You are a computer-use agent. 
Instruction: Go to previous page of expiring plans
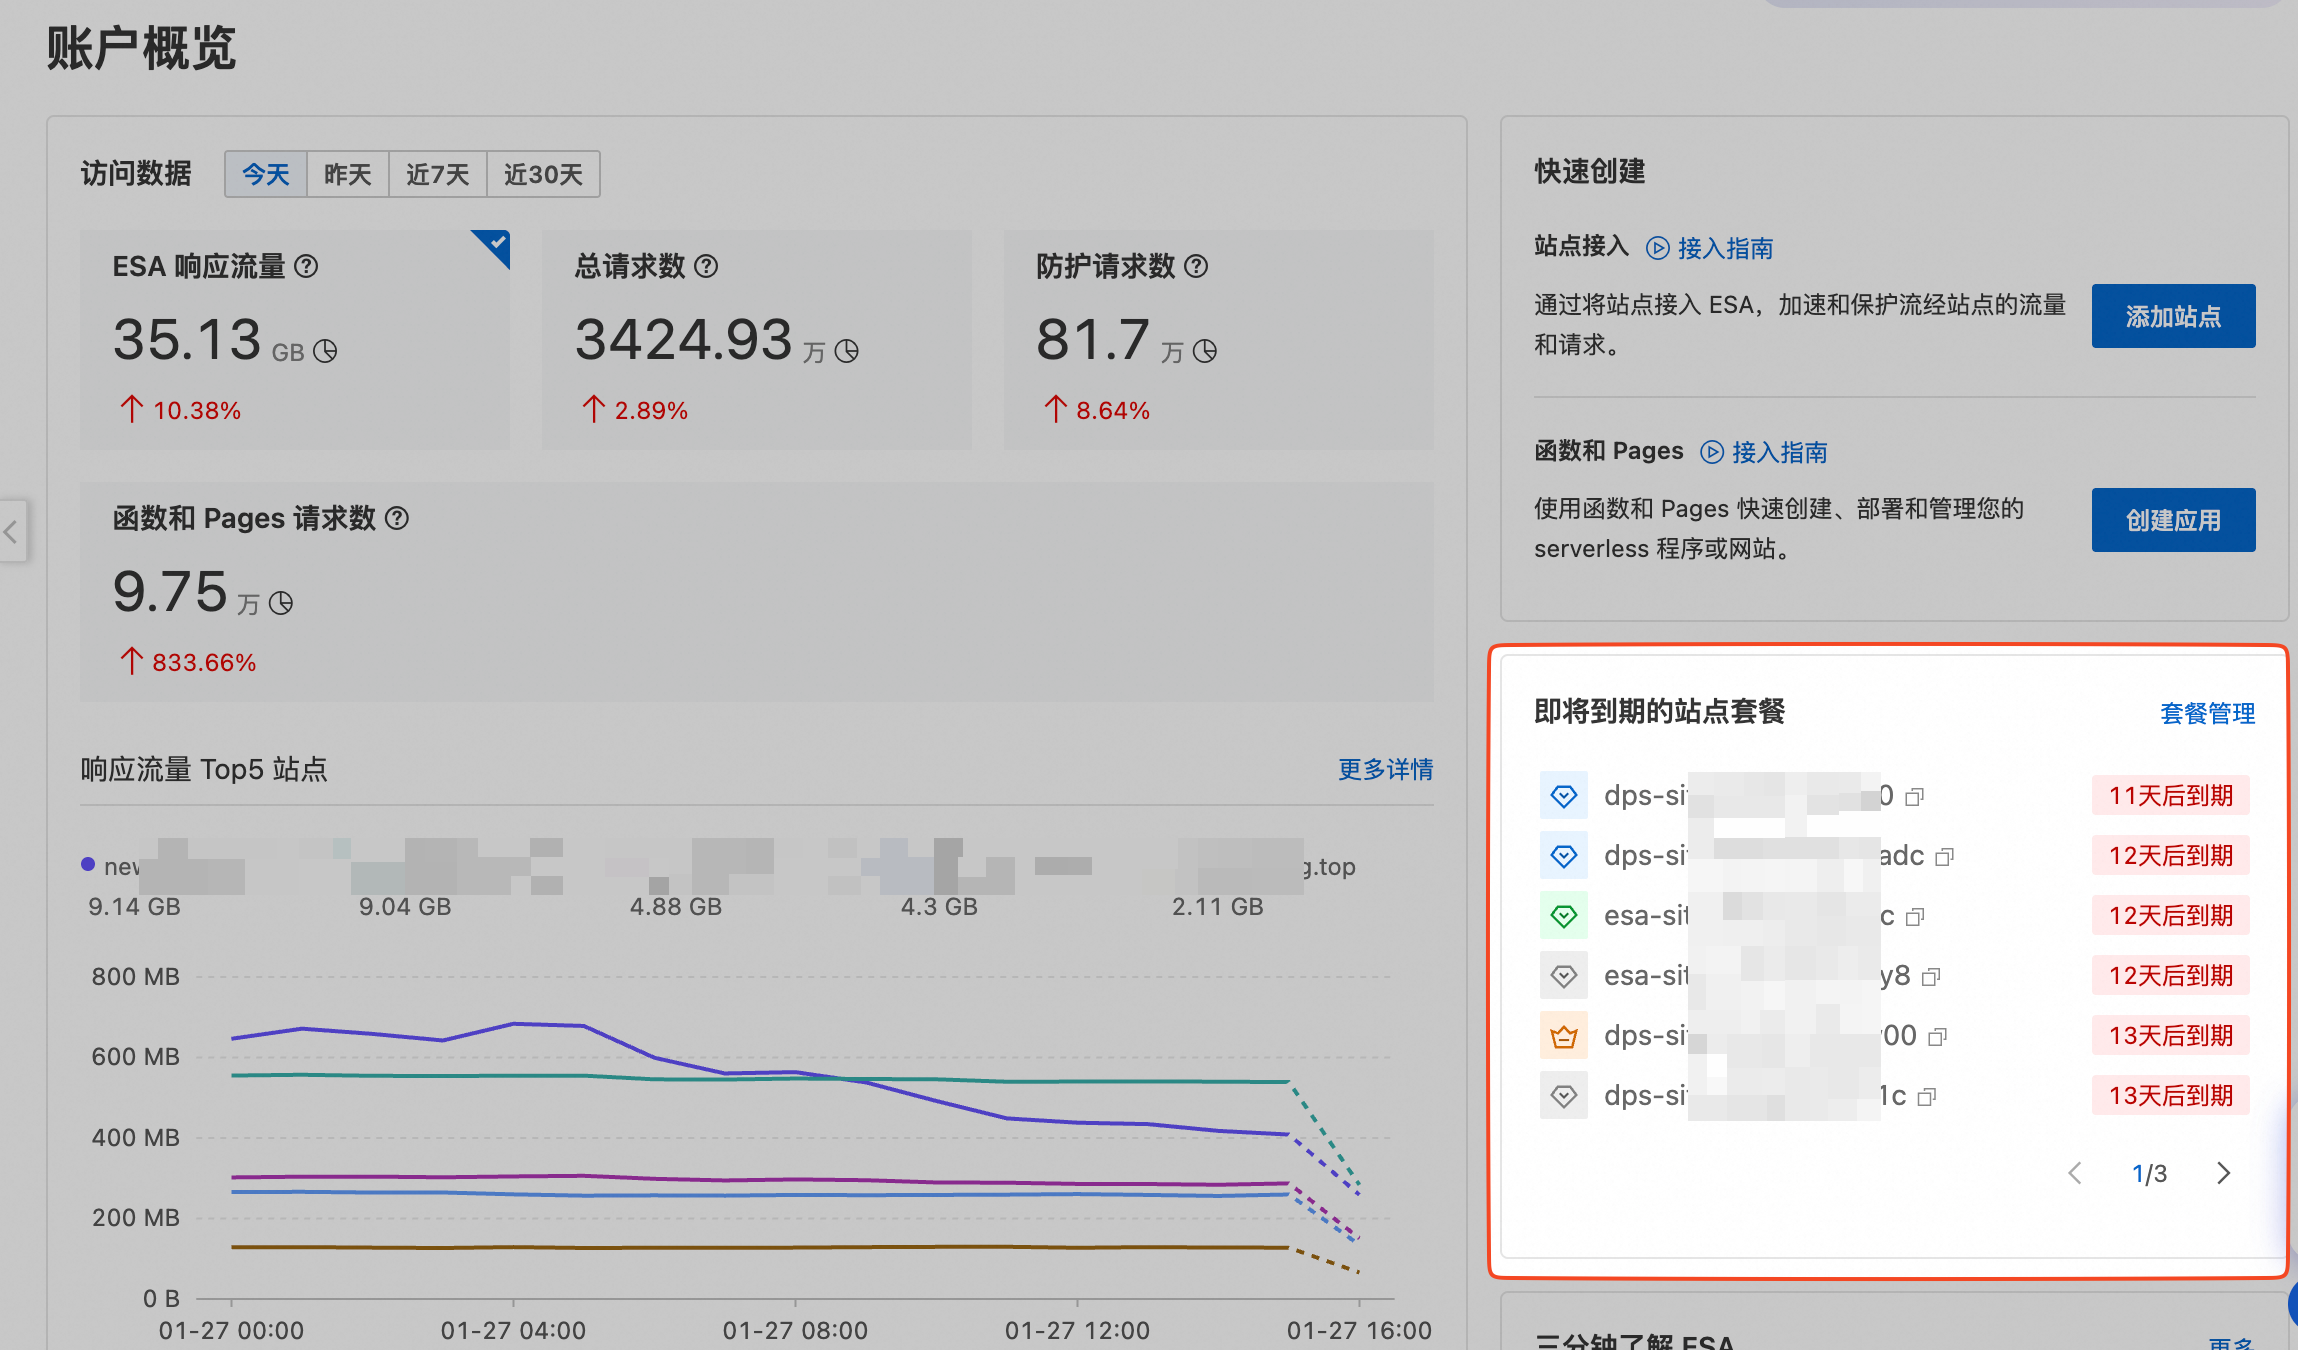point(2075,1173)
